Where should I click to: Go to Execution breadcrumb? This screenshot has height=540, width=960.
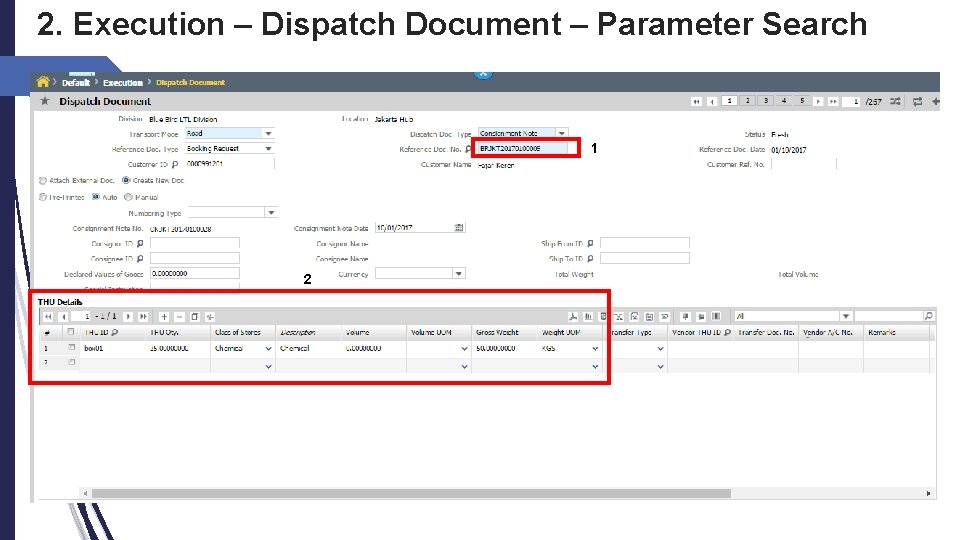[122, 83]
